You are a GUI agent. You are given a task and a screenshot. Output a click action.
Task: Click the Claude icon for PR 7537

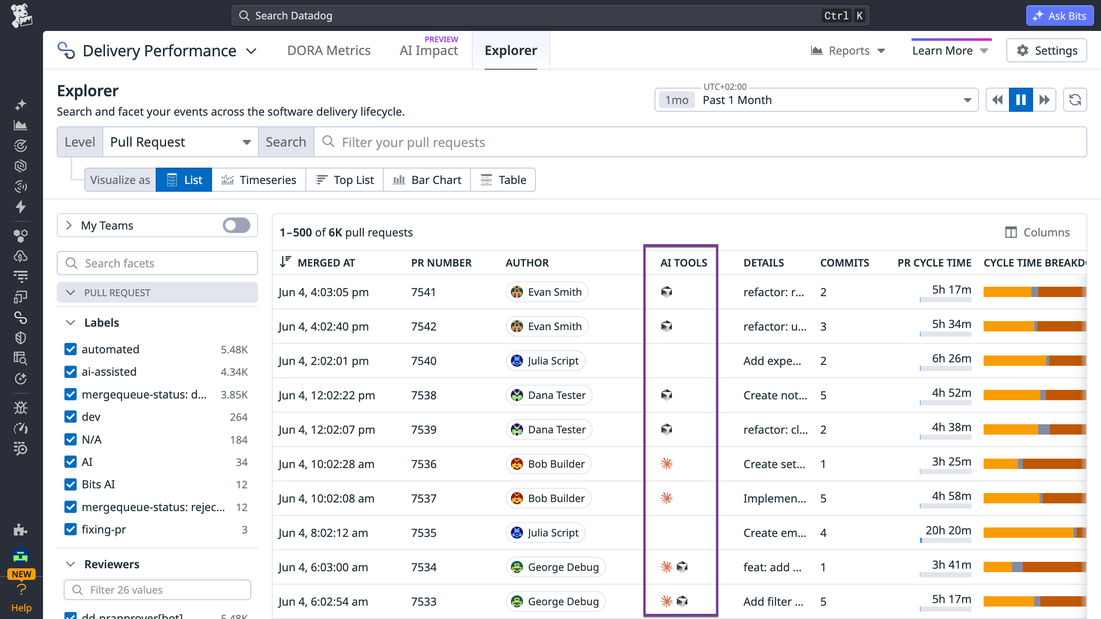(666, 498)
